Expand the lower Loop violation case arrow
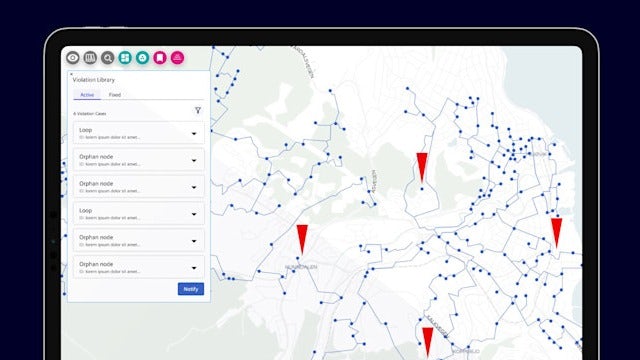Screen dimensions: 640x360 click(194, 214)
